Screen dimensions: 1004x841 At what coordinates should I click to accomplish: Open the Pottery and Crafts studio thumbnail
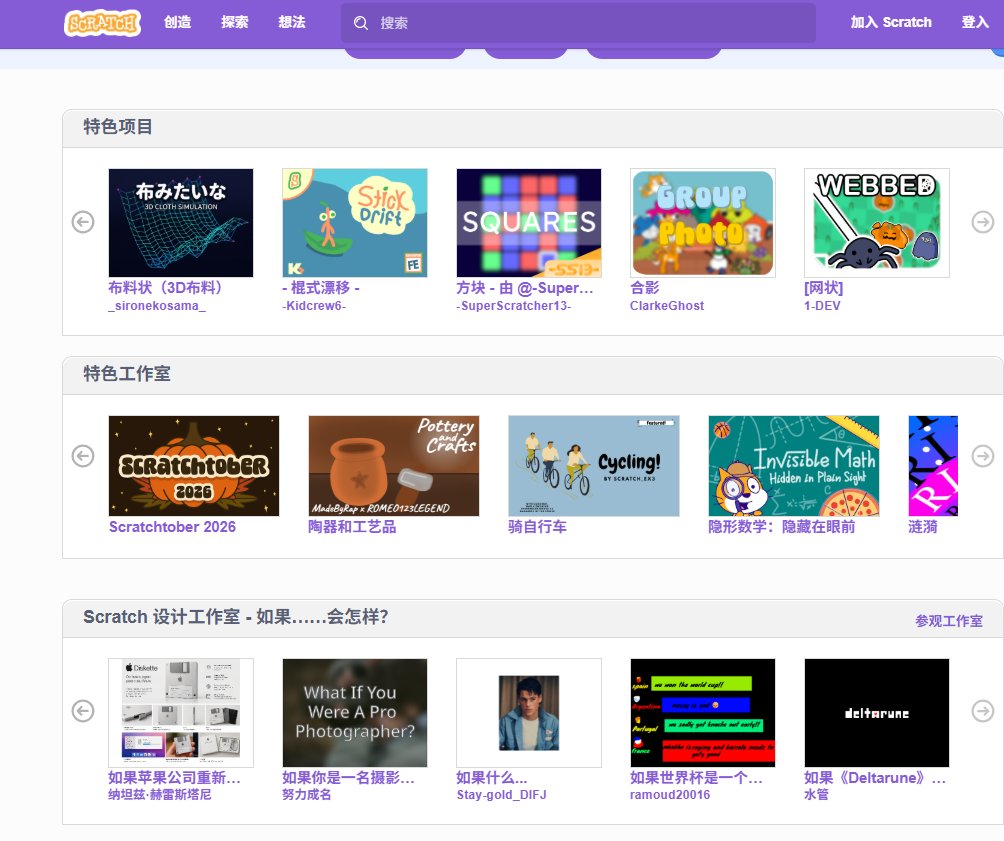[x=394, y=466]
